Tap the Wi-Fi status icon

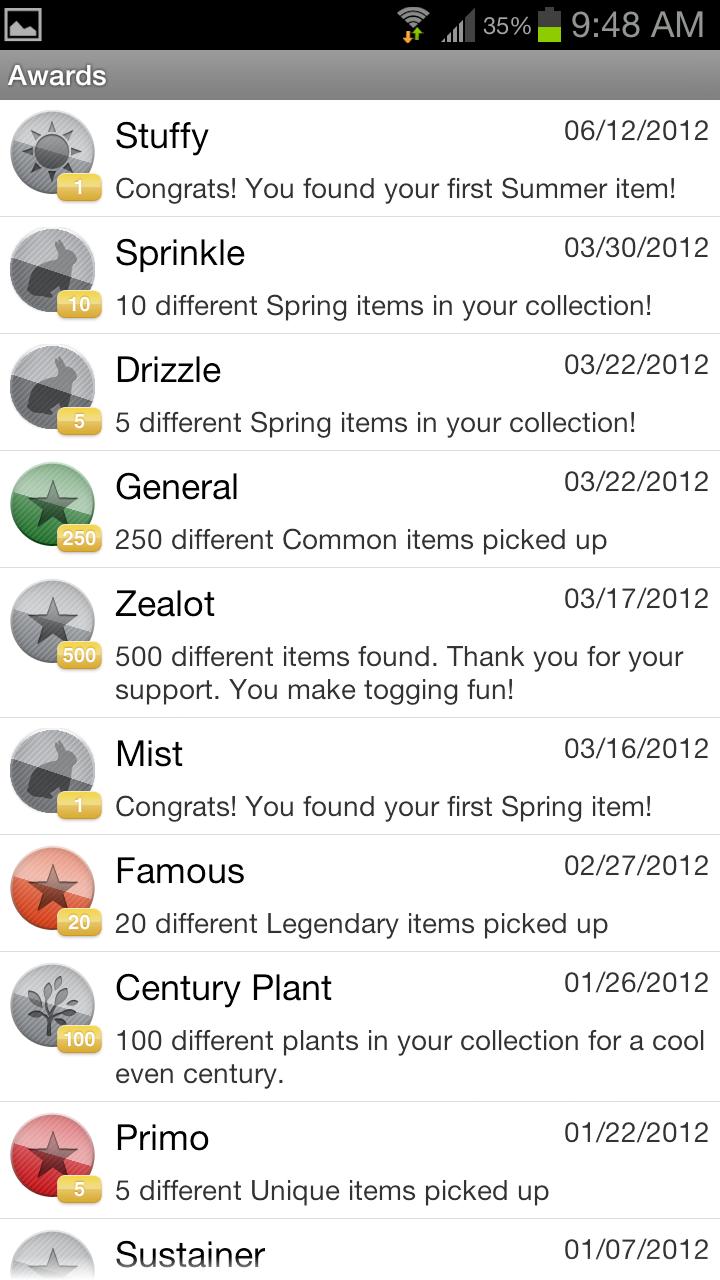point(413,24)
